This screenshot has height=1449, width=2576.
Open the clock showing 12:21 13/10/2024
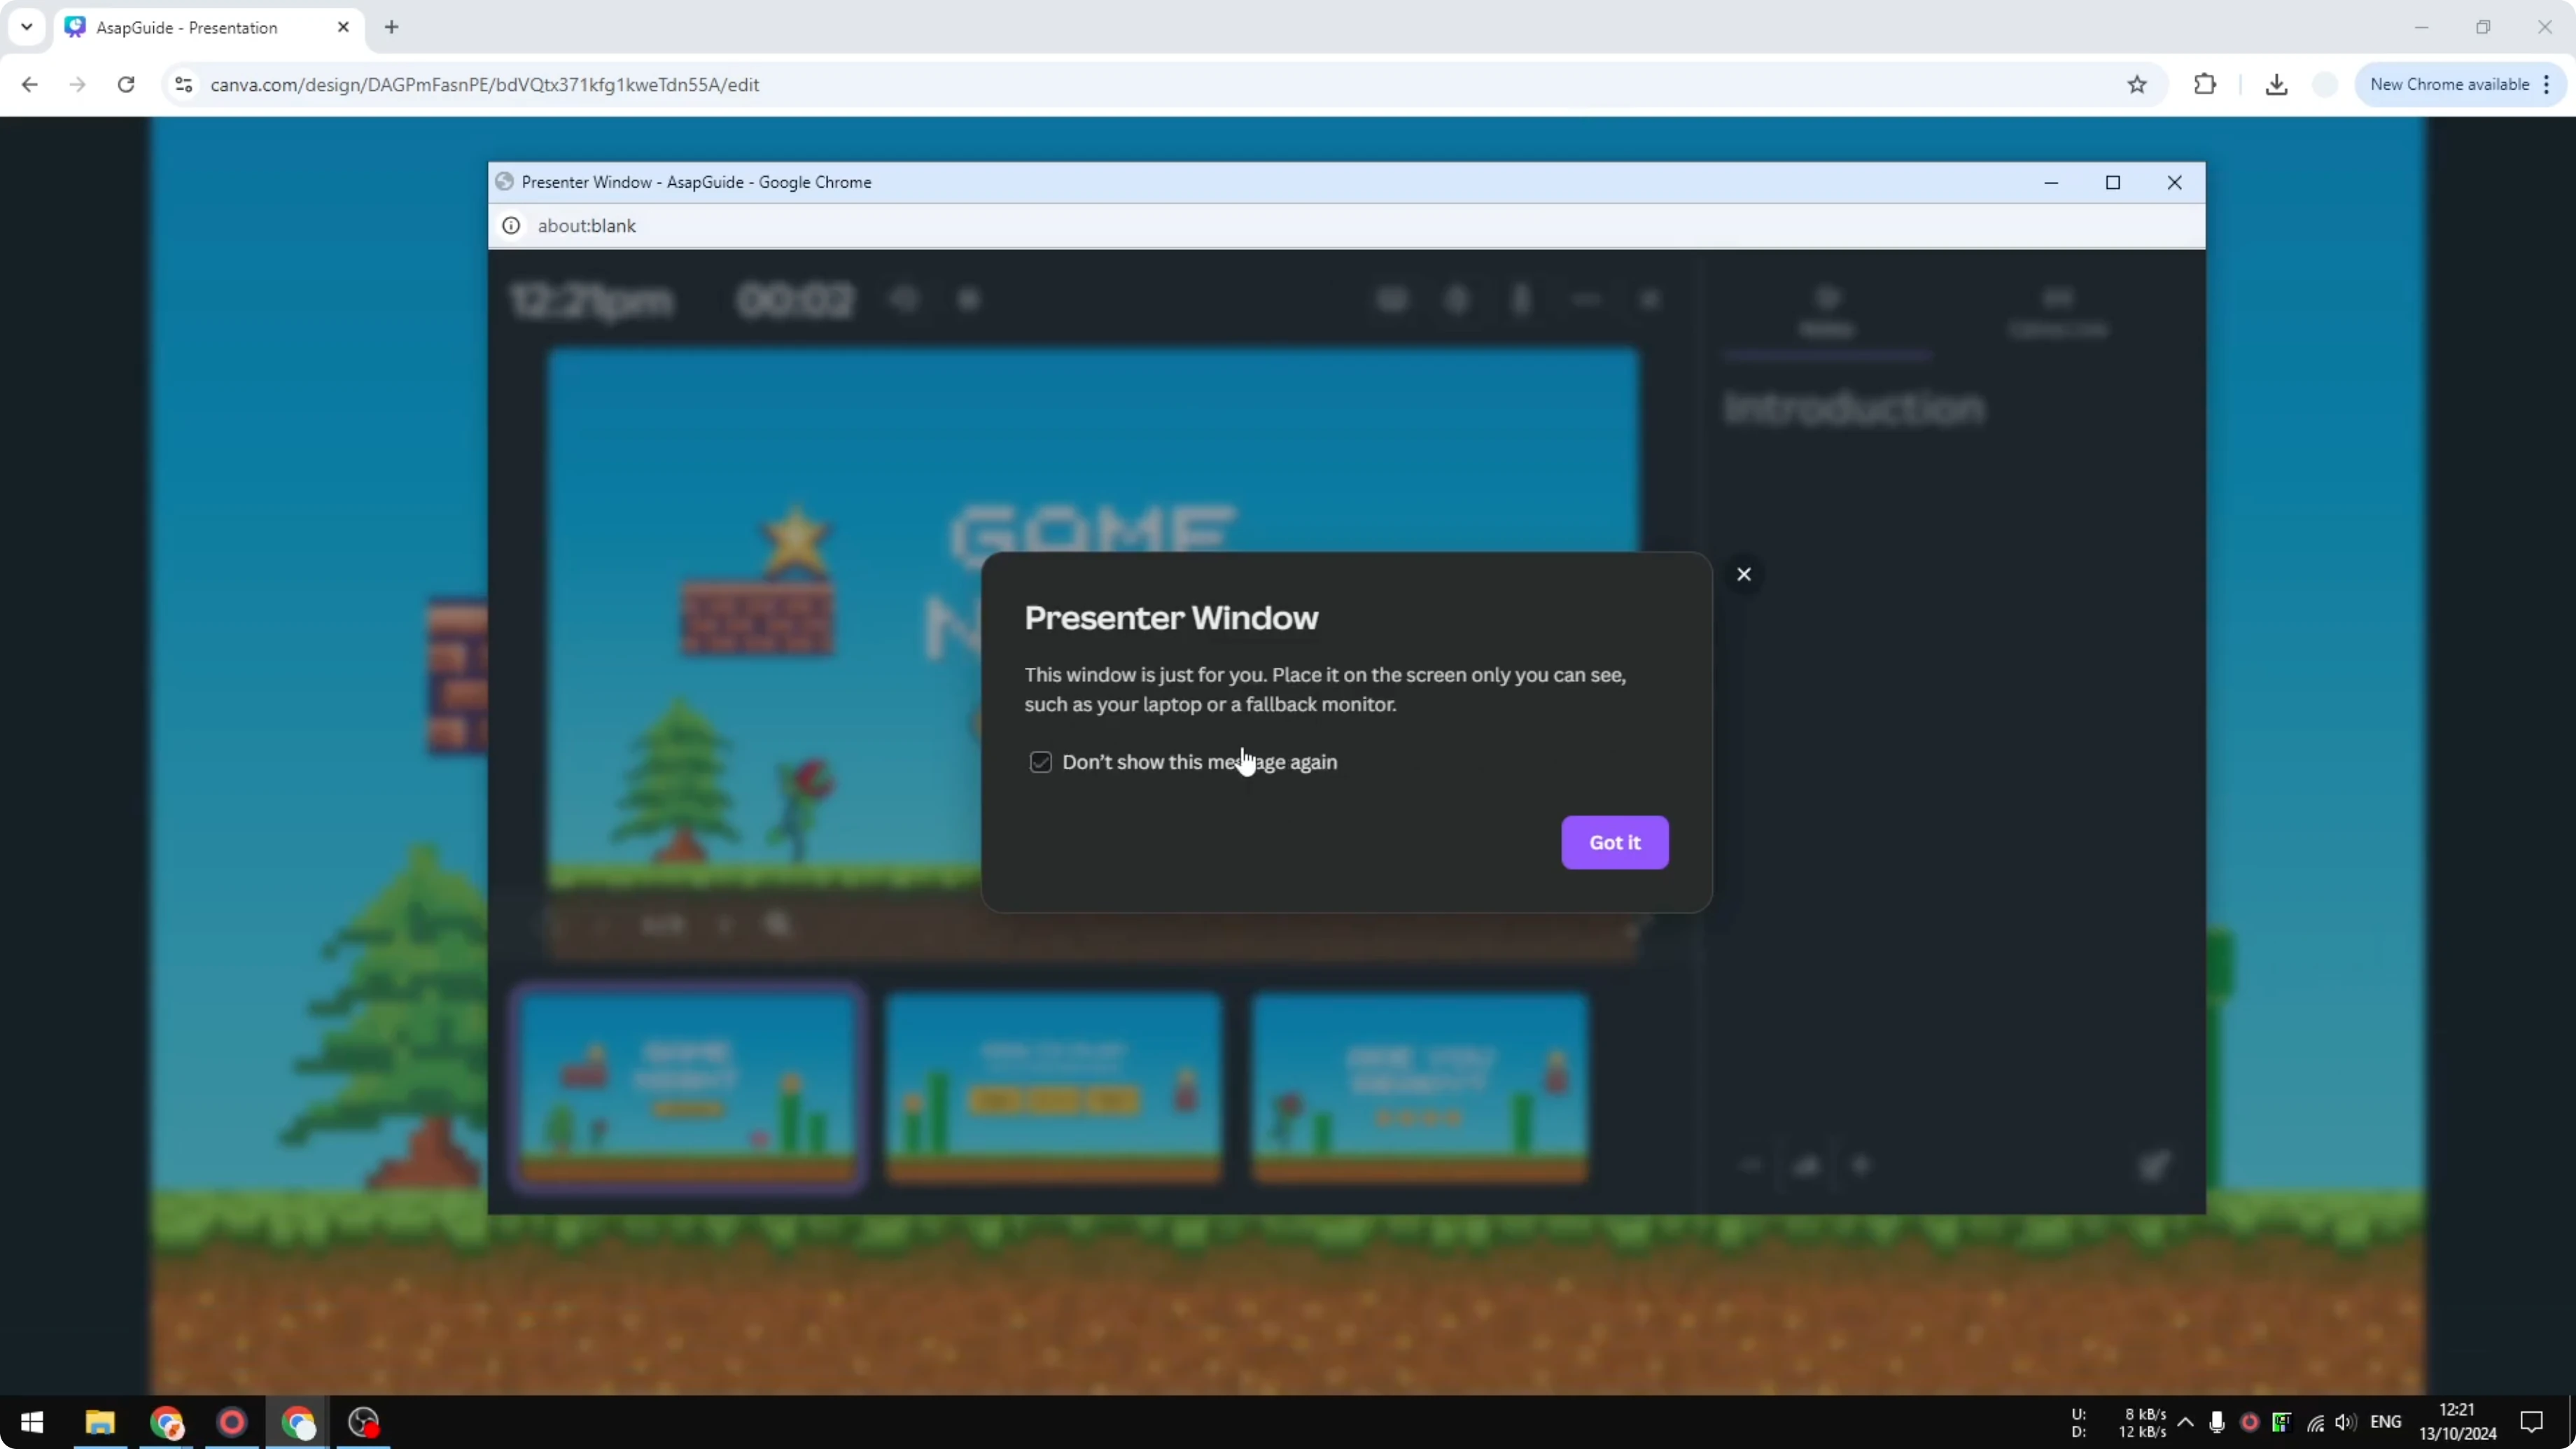tap(2457, 1422)
